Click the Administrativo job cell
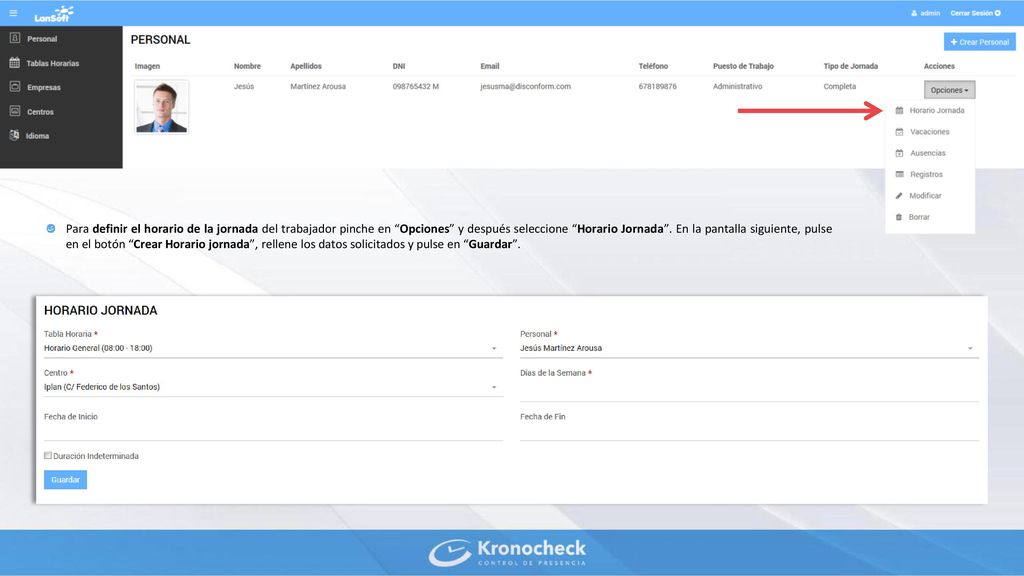Viewport: 1024px width, 576px height. (x=737, y=86)
